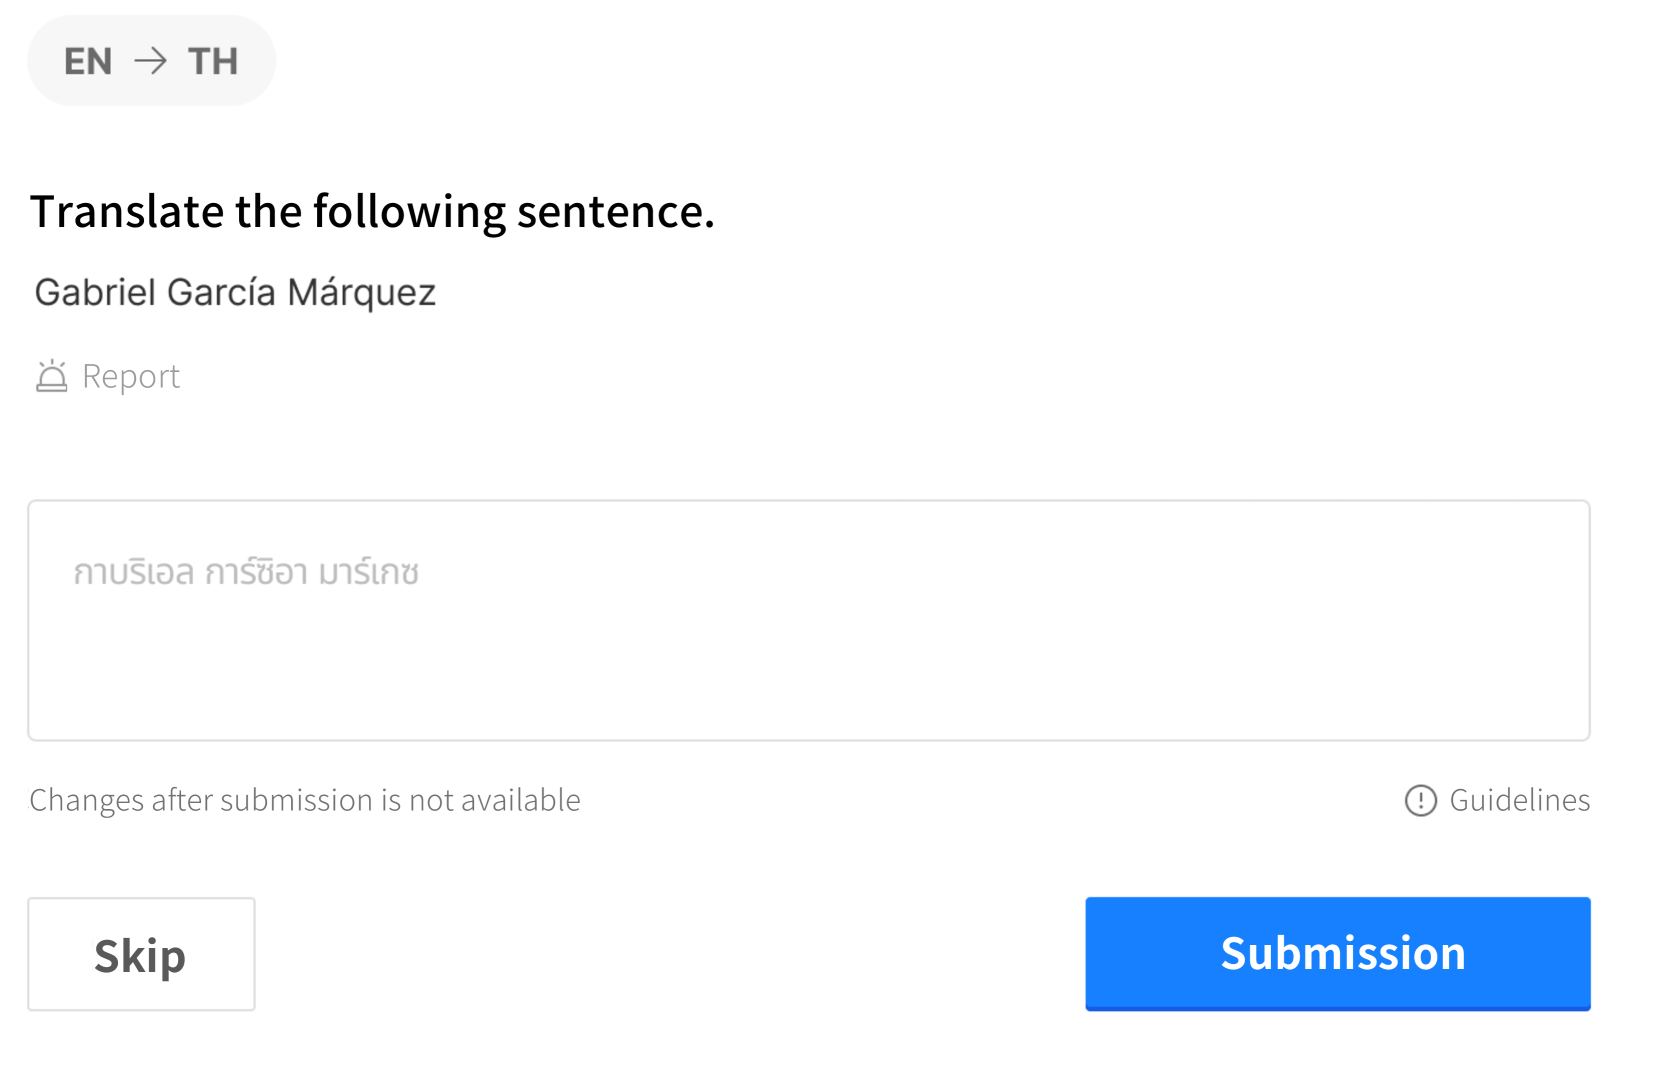Click the word "Márquez" in the source sentence
Image resolution: width=1661 pixels, height=1069 pixels.
click(x=361, y=293)
